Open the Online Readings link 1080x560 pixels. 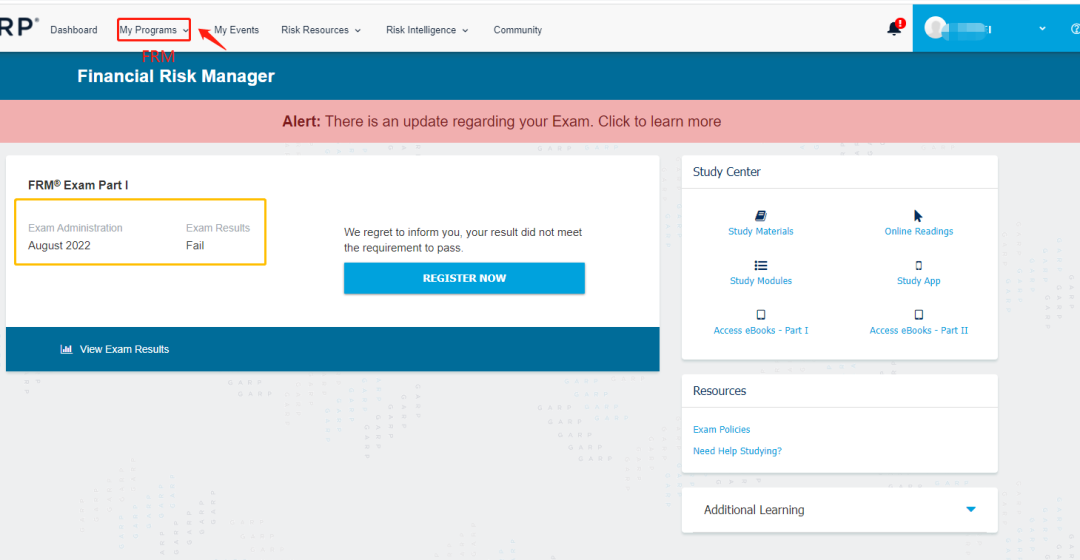click(919, 231)
